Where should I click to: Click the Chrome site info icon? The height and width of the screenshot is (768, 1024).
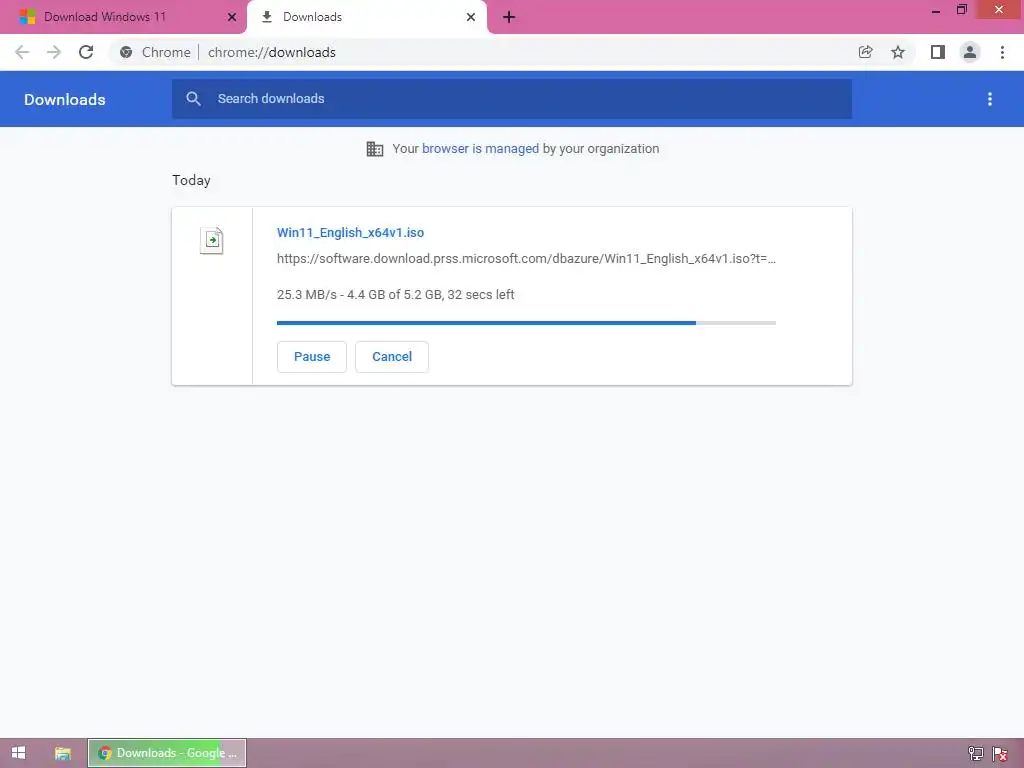click(x=126, y=52)
